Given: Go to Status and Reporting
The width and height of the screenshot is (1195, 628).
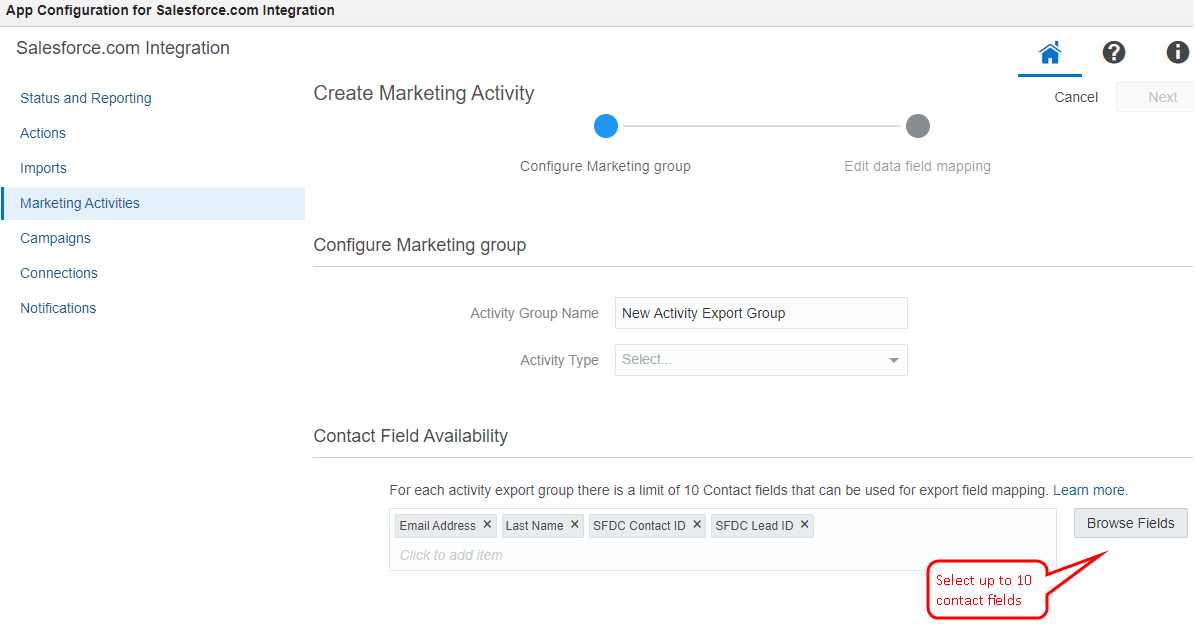Looking at the screenshot, I should (x=85, y=98).
